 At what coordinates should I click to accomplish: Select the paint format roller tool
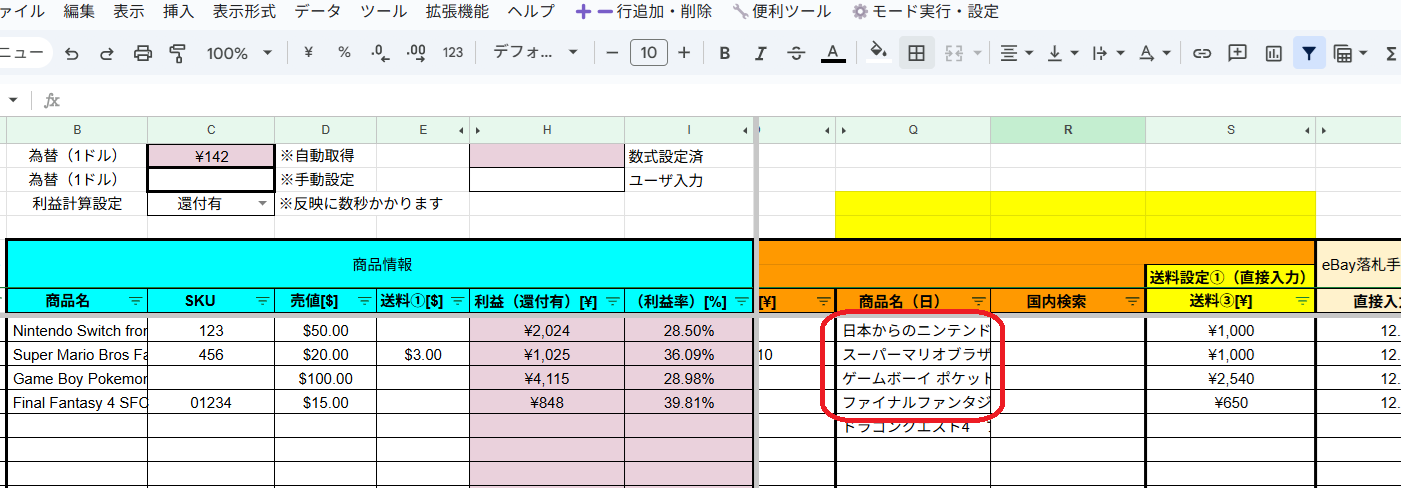coord(178,53)
